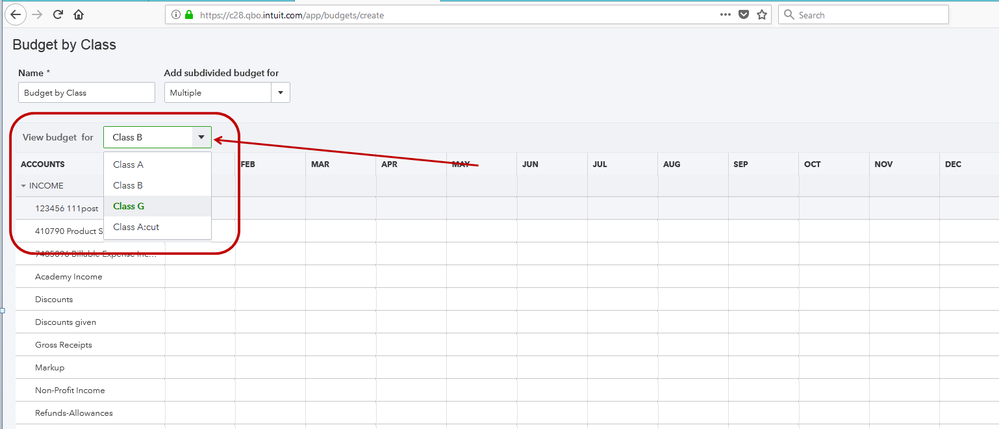Click the DEC column header
Image resolution: width=999 pixels, height=429 pixels.
click(x=953, y=164)
